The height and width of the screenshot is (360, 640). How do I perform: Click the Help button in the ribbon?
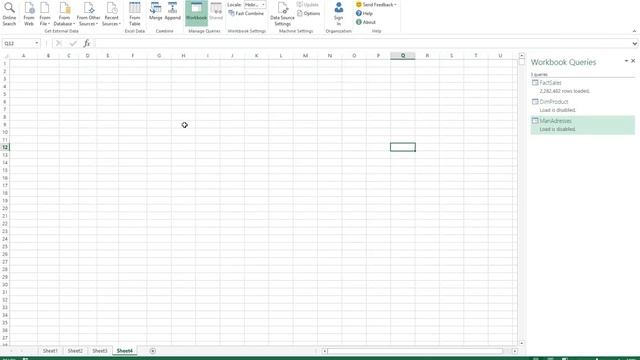click(x=364, y=13)
